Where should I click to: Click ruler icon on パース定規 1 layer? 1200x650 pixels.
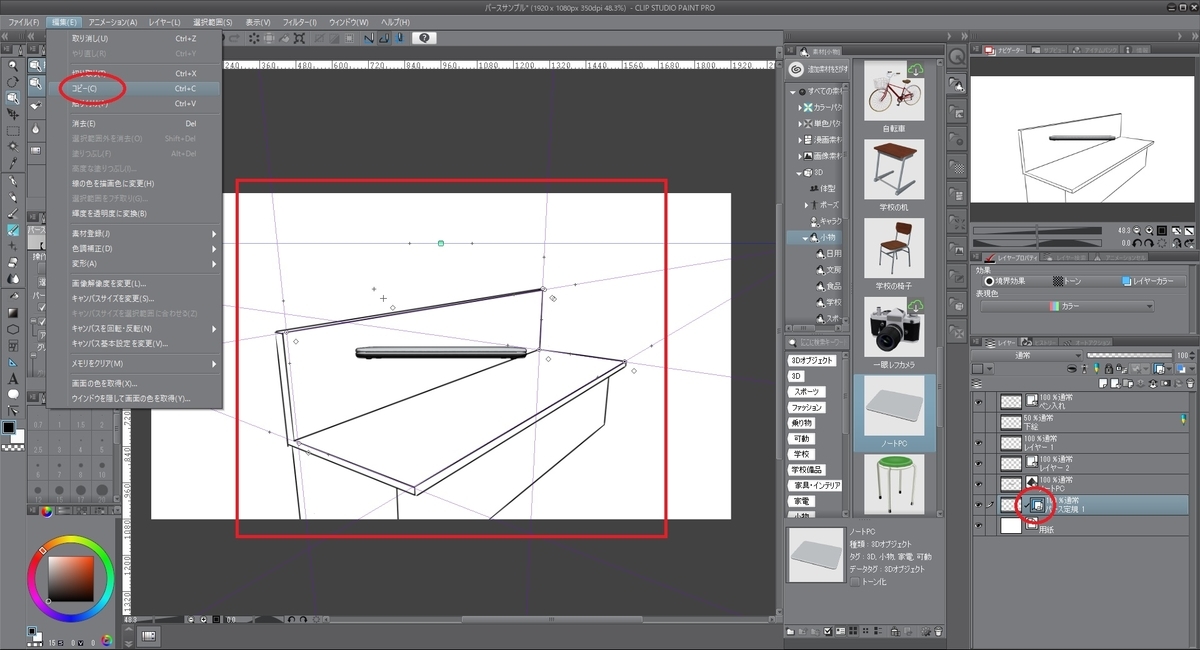click(1038, 506)
